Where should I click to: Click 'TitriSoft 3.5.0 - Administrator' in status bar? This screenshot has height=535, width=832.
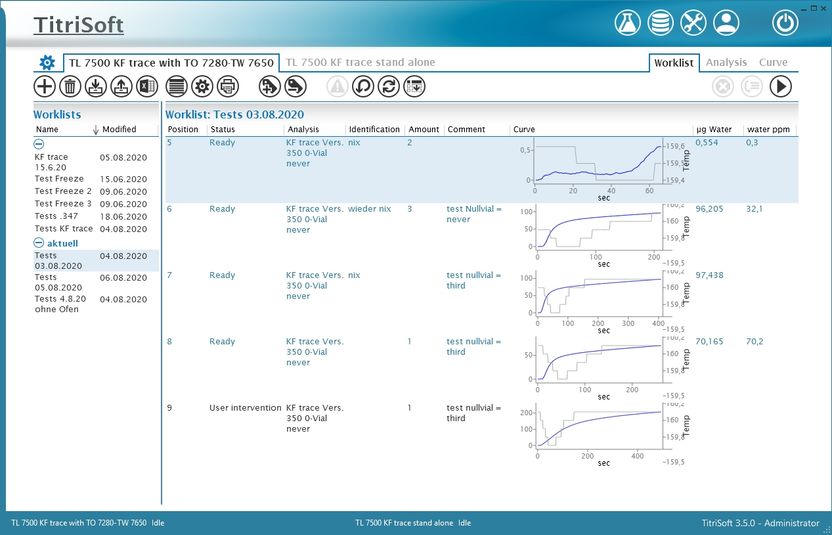[x=760, y=523]
